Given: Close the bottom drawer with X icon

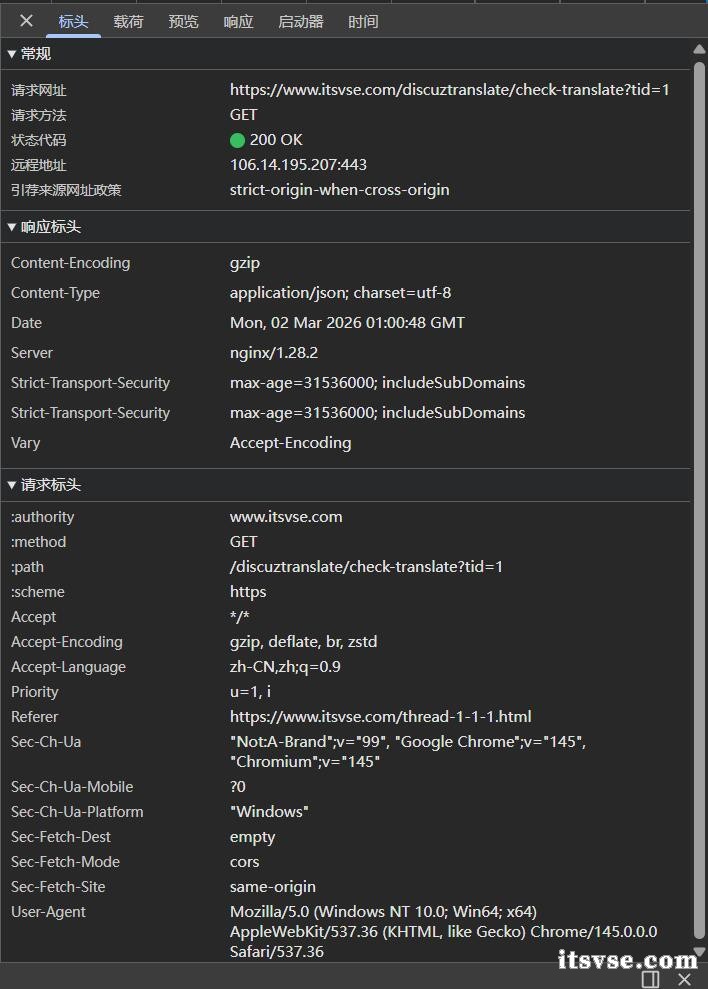Looking at the screenshot, I should pyautogui.click(x=685, y=978).
